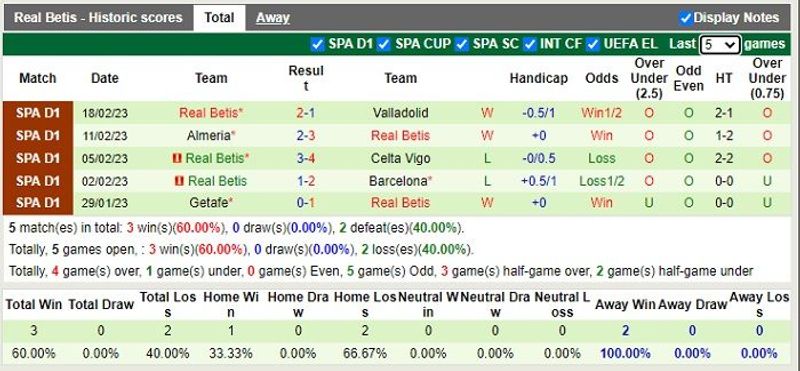Switch to the Away tab

coord(272,18)
